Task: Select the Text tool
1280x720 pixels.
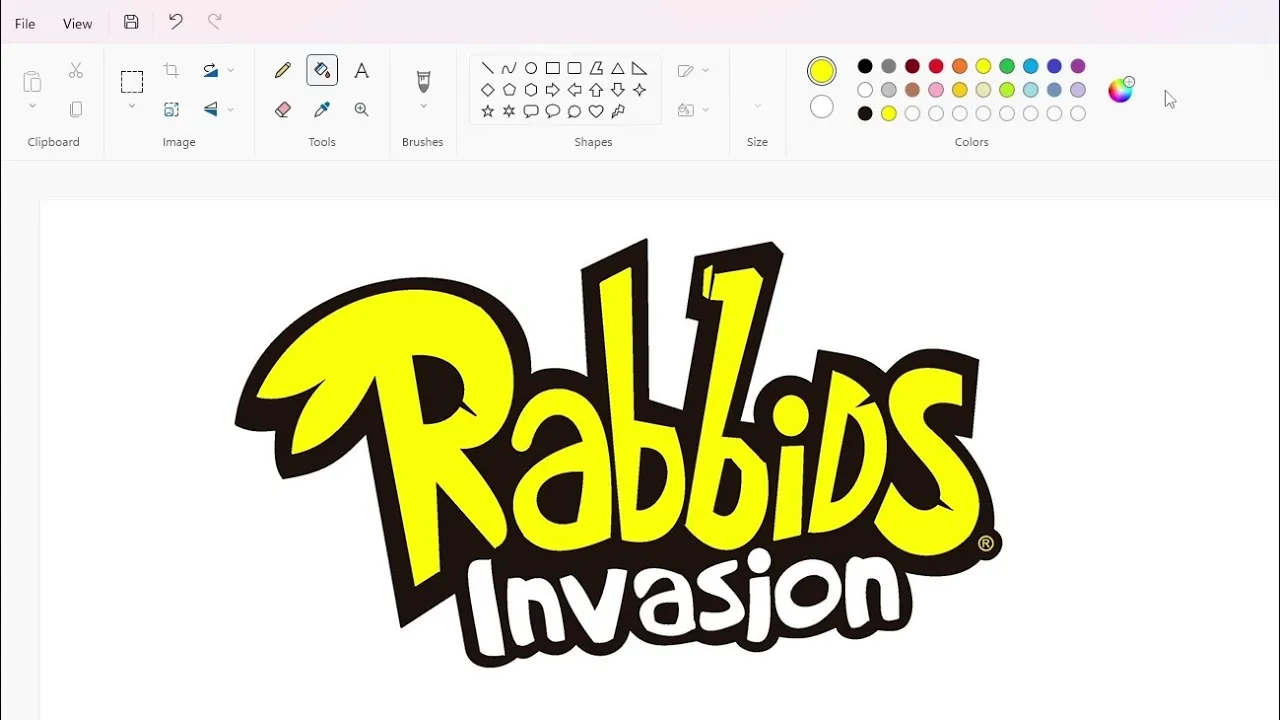Action: [x=362, y=70]
